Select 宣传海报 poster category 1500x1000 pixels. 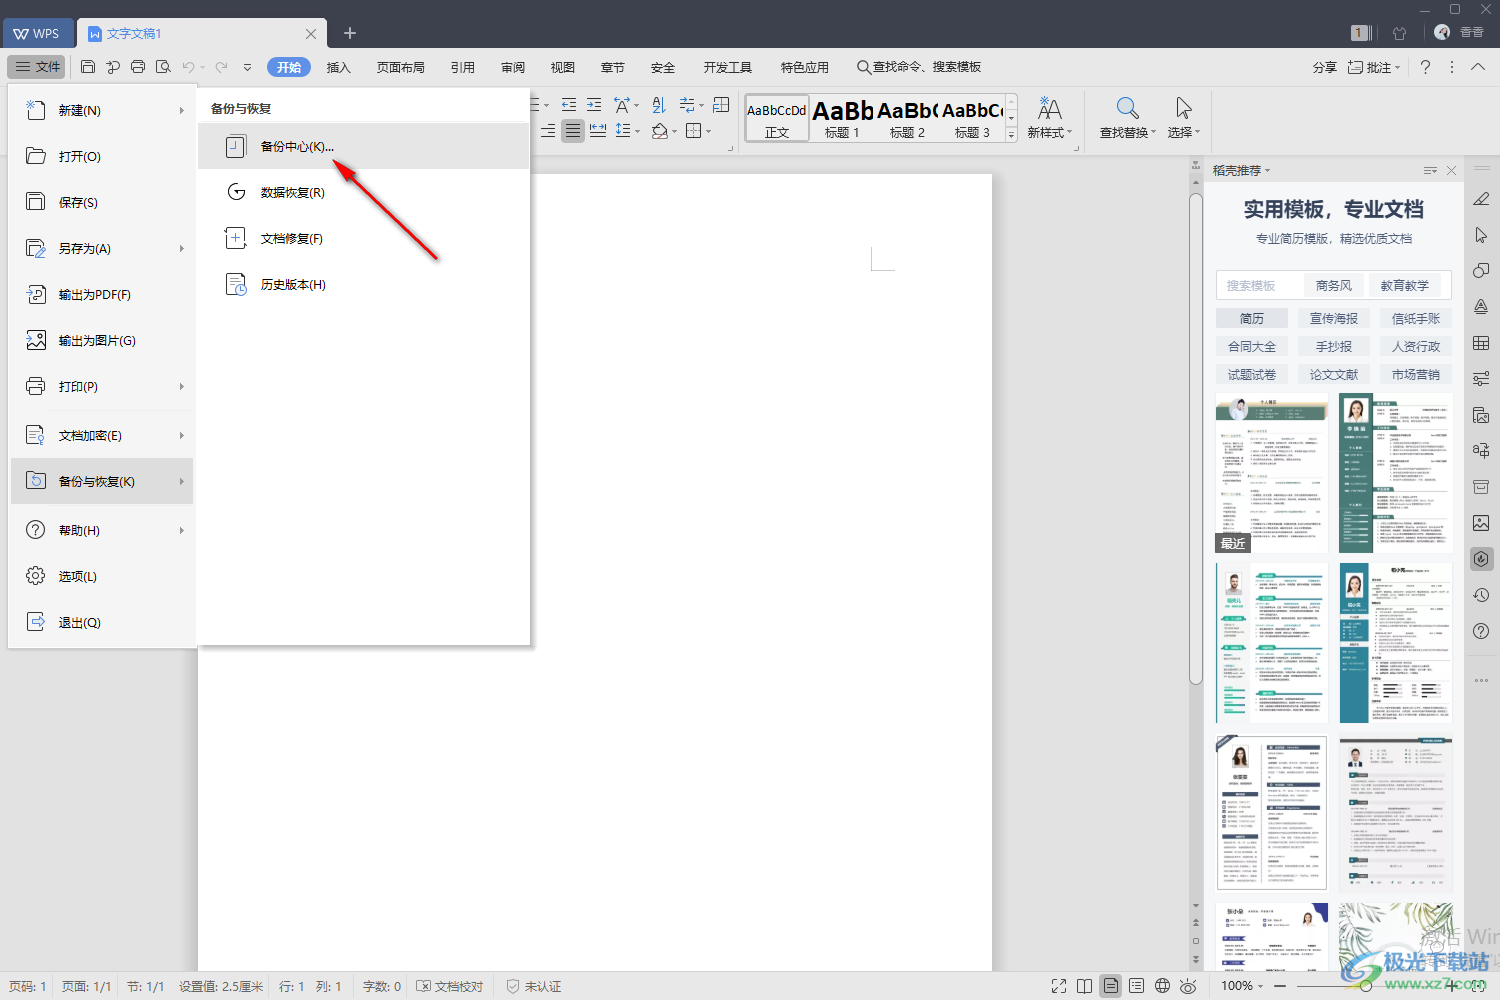coord(1334,318)
